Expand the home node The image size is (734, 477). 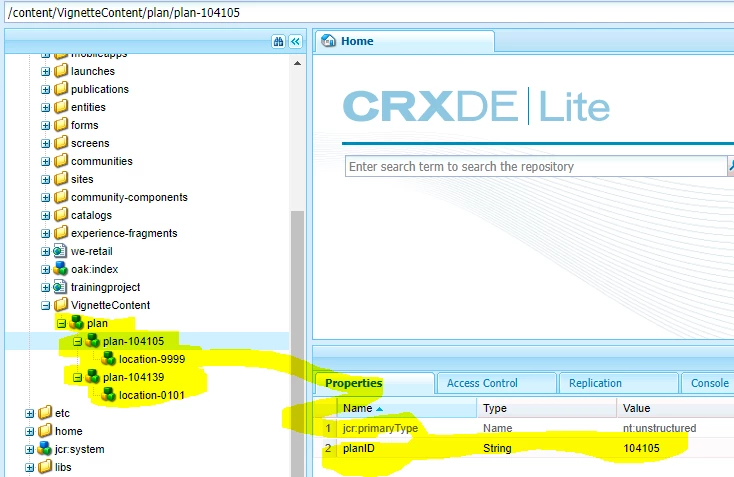point(29,432)
